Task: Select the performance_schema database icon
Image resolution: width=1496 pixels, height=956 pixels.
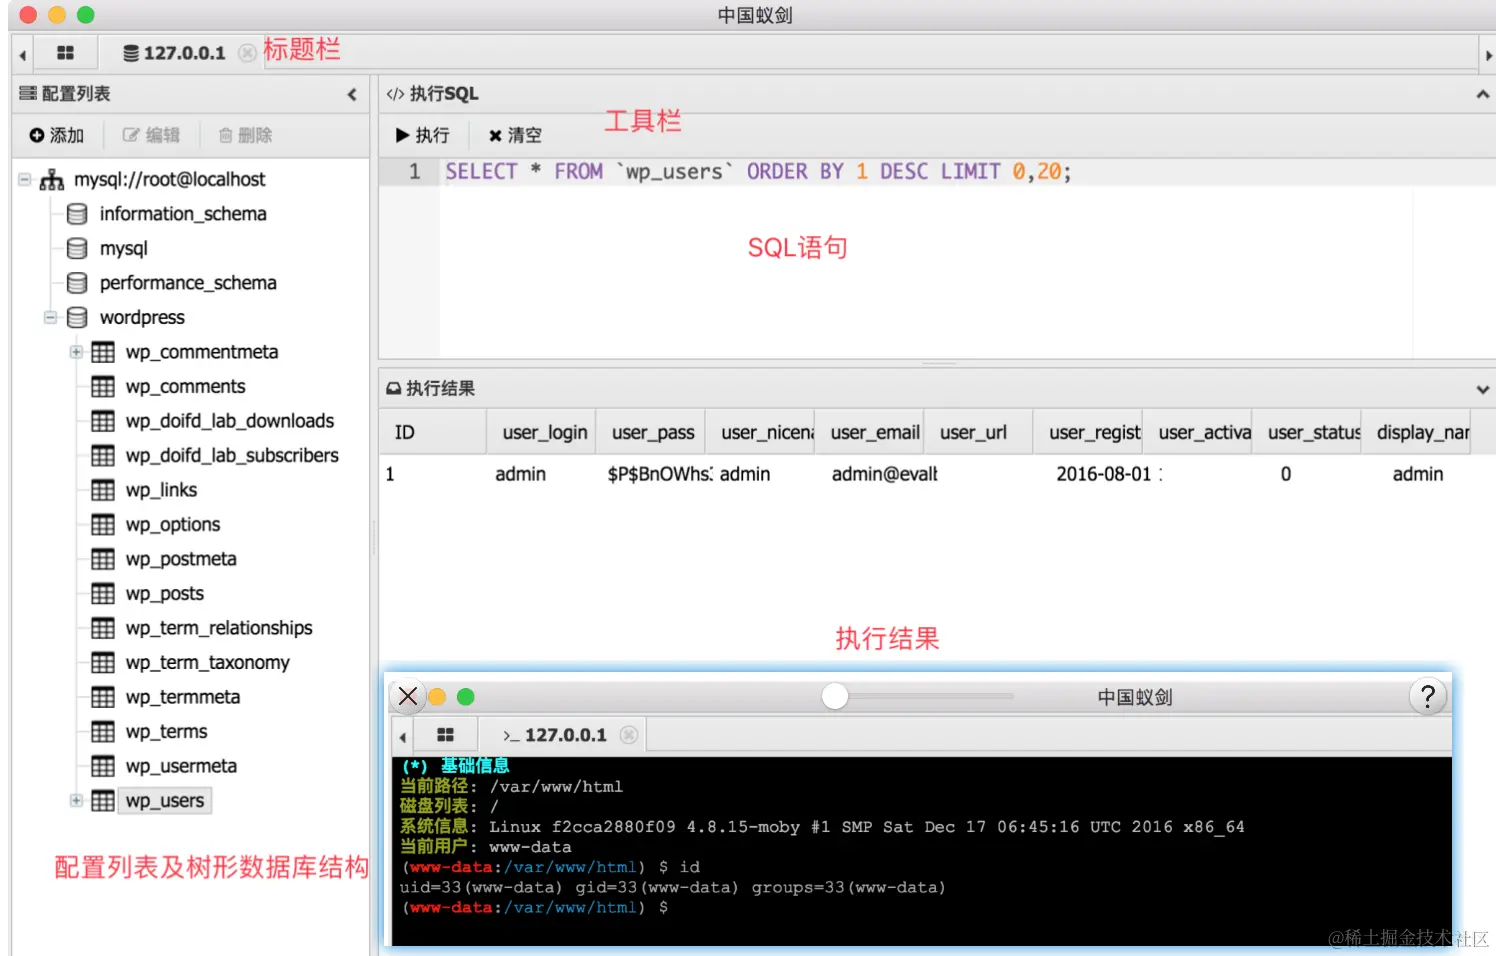Action: [x=77, y=283]
